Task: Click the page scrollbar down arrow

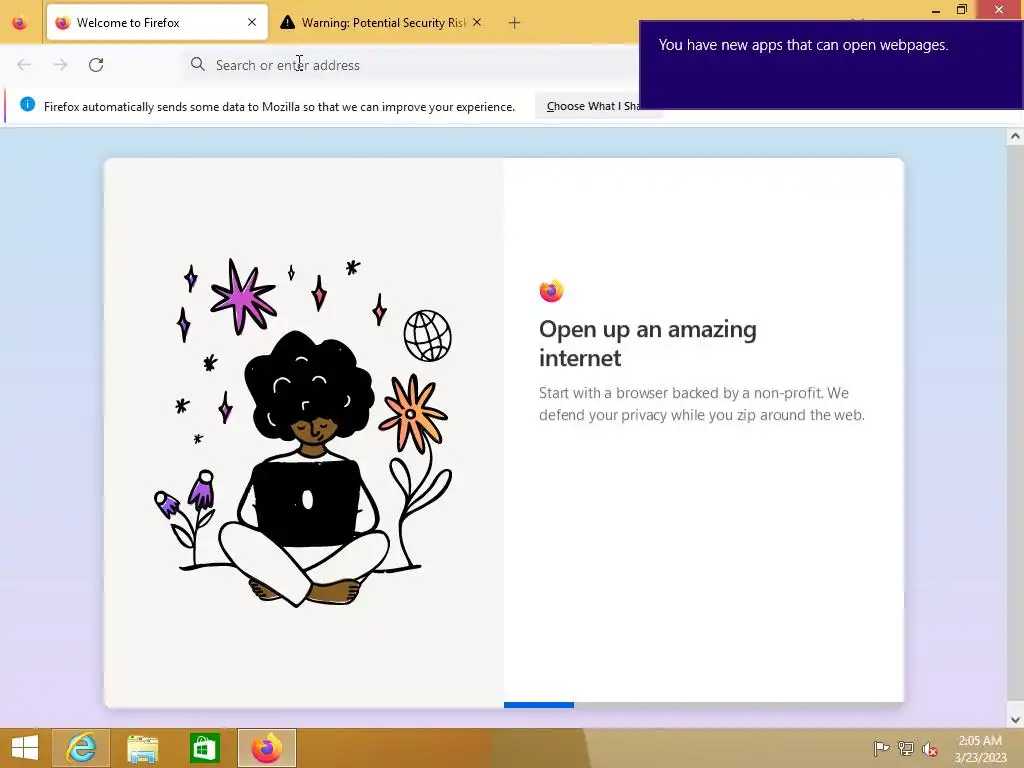Action: 1015,720
